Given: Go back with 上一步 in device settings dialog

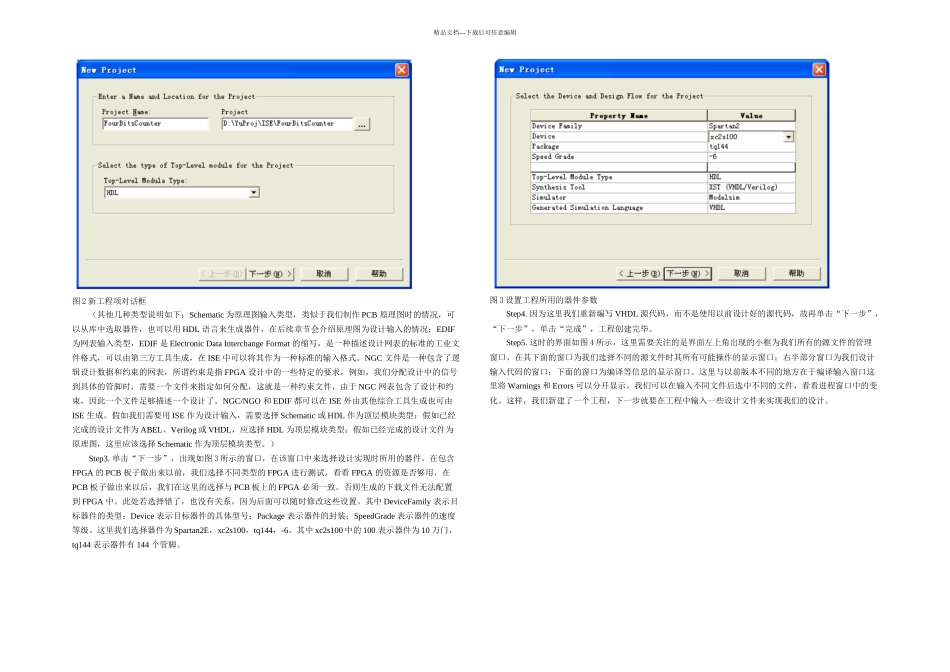Looking at the screenshot, I should tap(638, 273).
